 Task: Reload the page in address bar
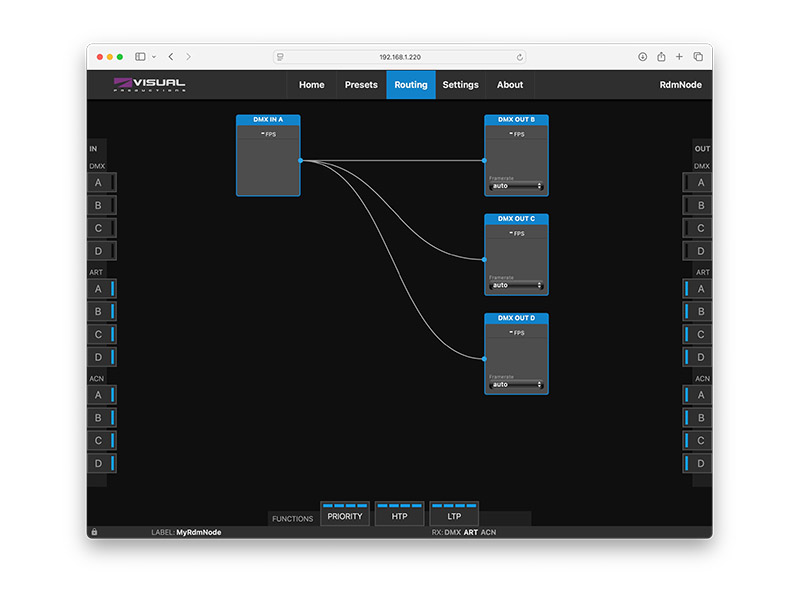point(519,57)
